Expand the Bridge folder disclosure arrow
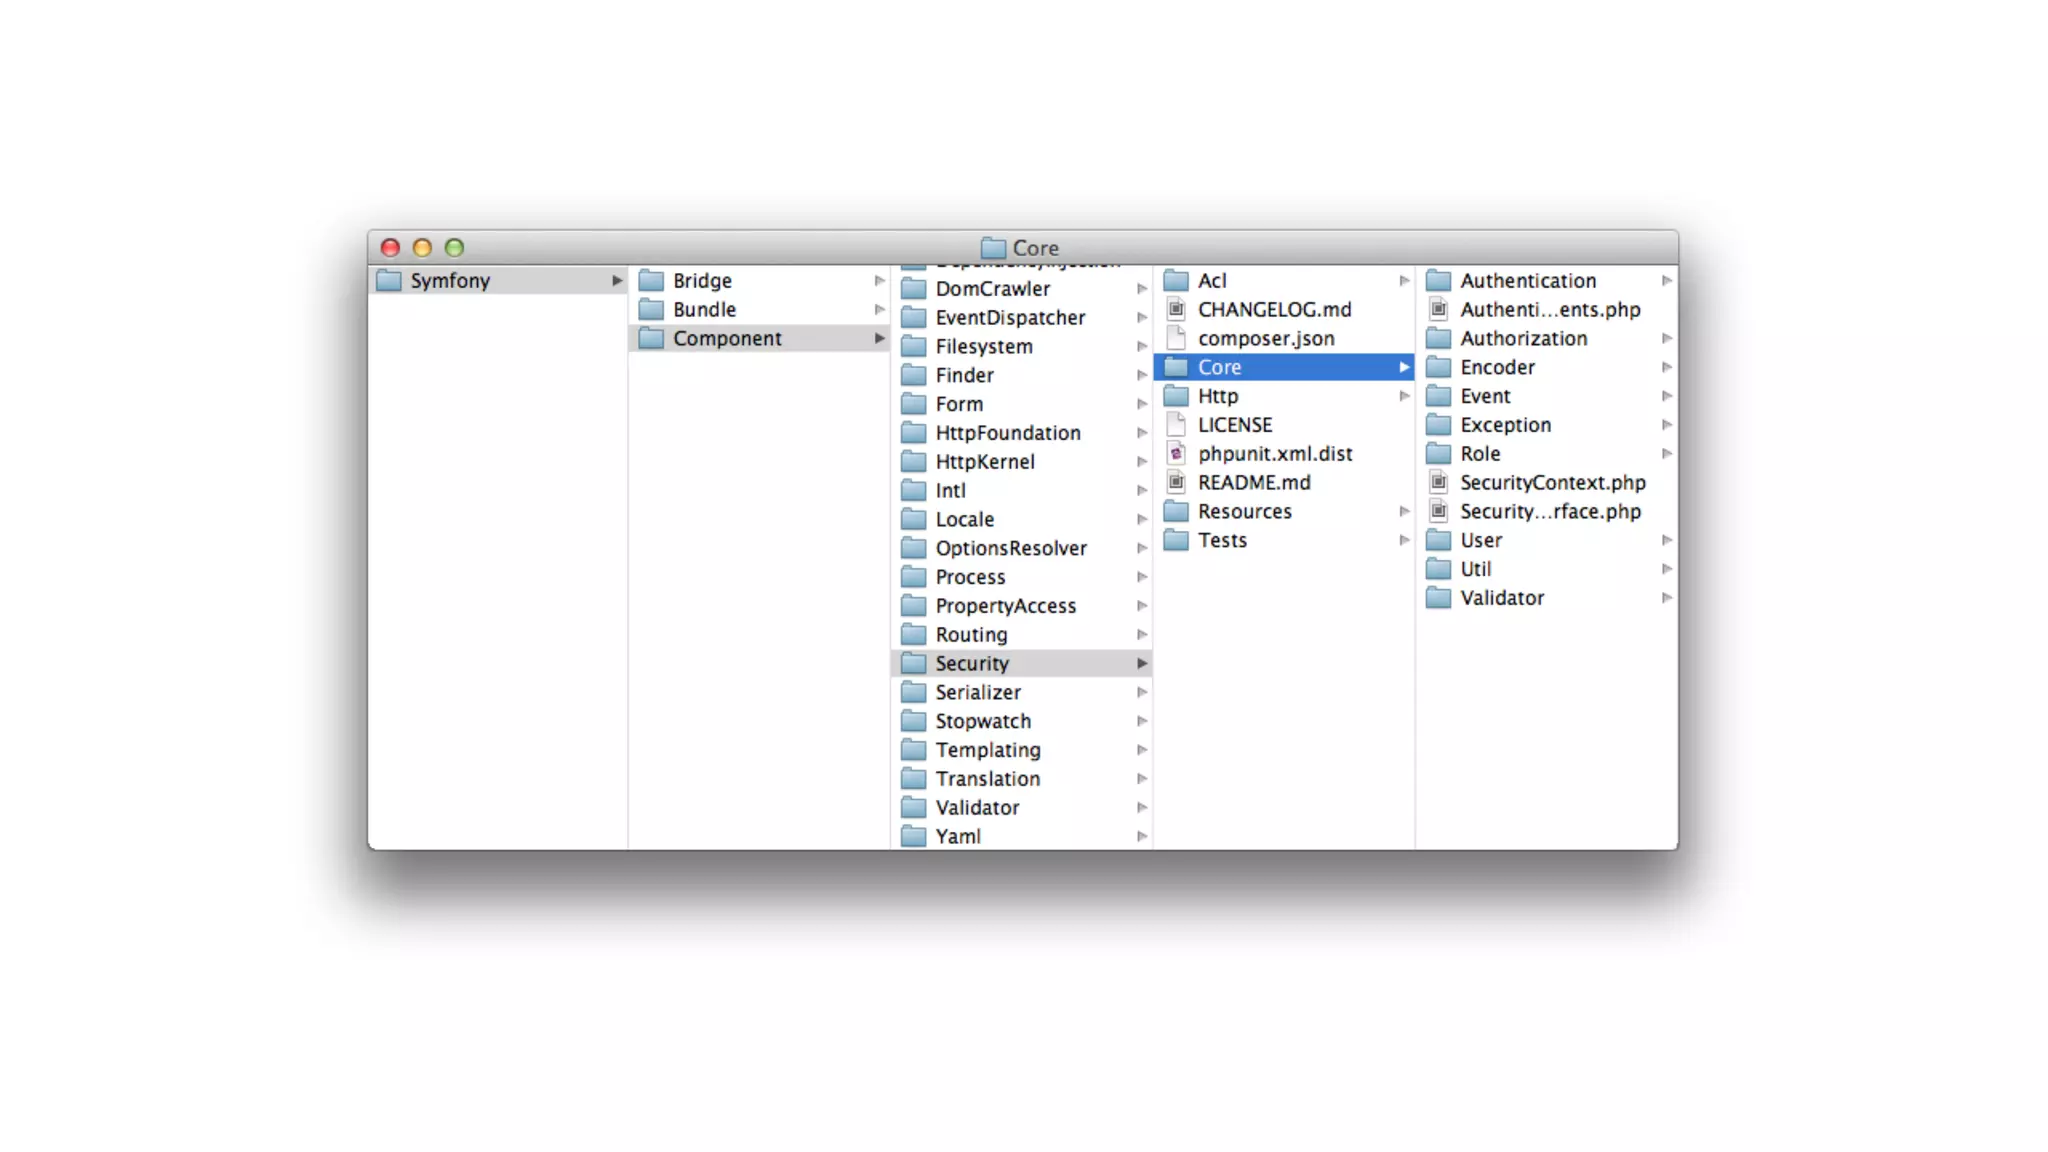Viewport: 2048px width, 1152px height. coord(879,280)
